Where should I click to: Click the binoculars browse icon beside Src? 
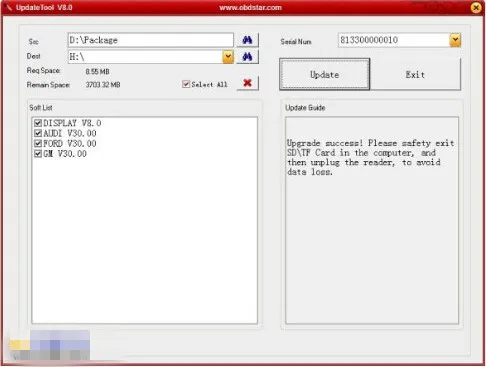(247, 40)
